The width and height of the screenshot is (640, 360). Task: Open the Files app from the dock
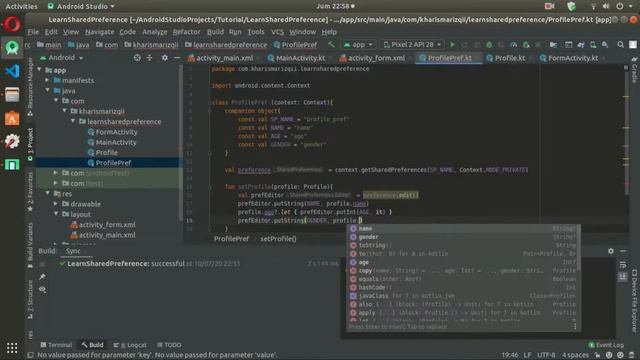coord(12,95)
